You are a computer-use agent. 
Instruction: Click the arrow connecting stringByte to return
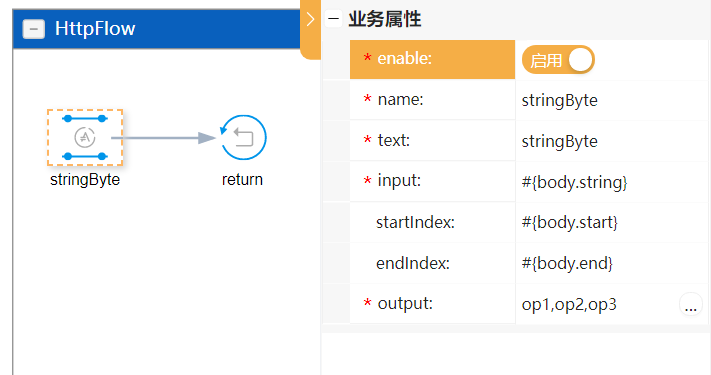pyautogui.click(x=163, y=138)
